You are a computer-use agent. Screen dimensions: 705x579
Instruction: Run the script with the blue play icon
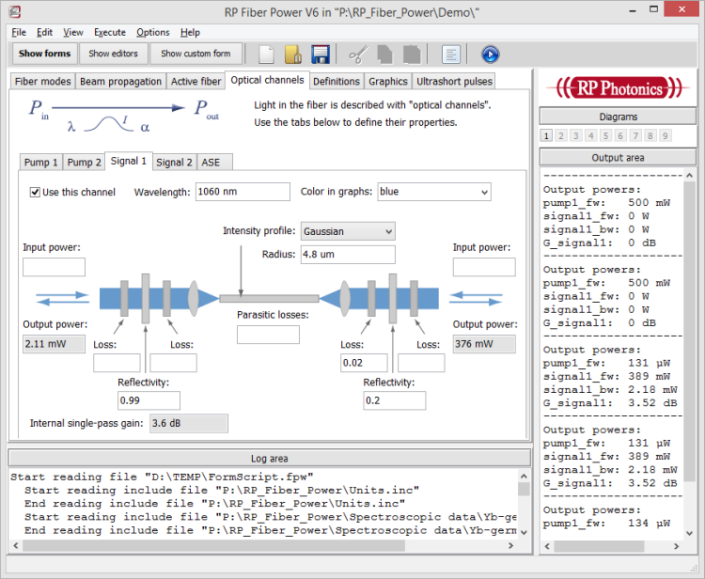(490, 54)
